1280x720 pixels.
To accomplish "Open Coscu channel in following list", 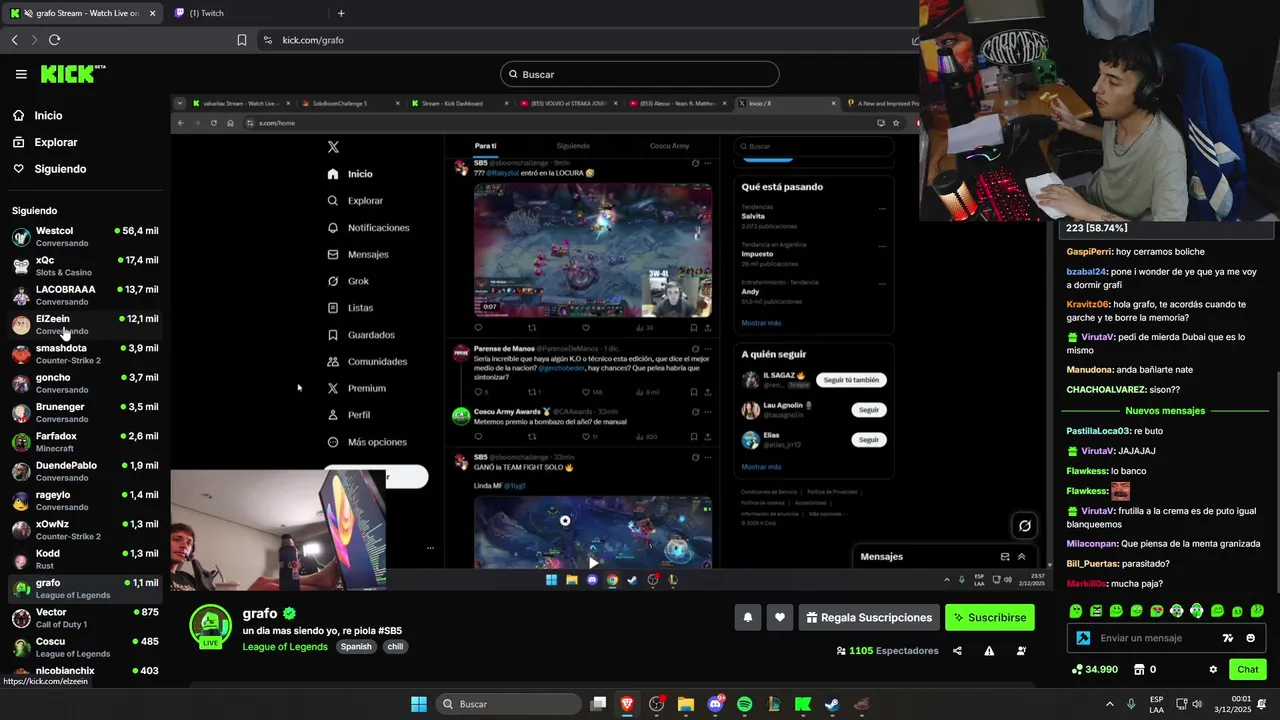I will 85,647.
